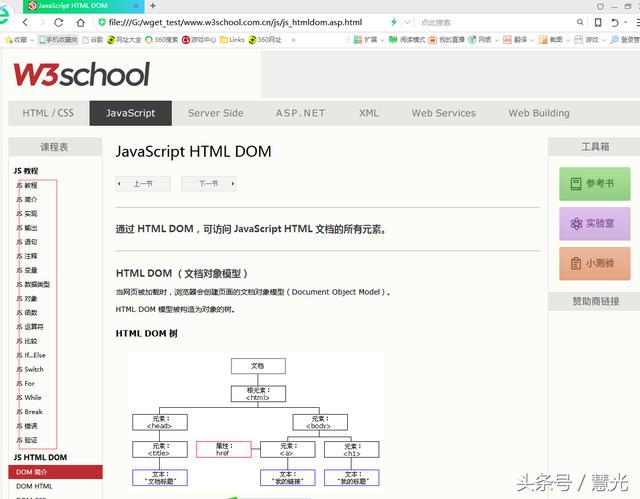The height and width of the screenshot is (499, 640).
Task: Open the purple 实验室 toolbox button
Action: [x=595, y=224]
